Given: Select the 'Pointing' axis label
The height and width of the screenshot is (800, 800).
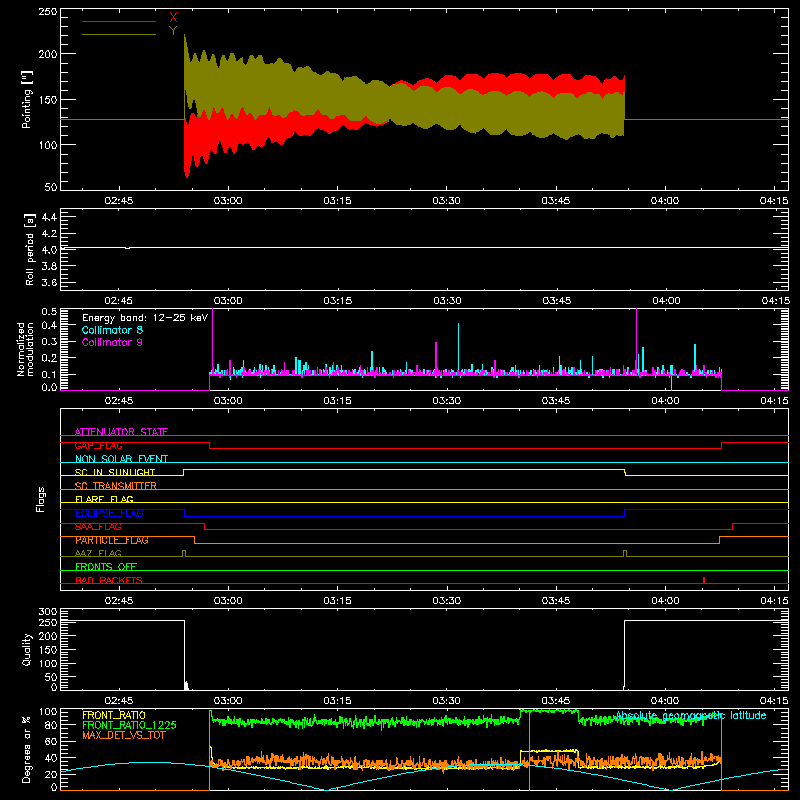Looking at the screenshot, I should point(27,99).
